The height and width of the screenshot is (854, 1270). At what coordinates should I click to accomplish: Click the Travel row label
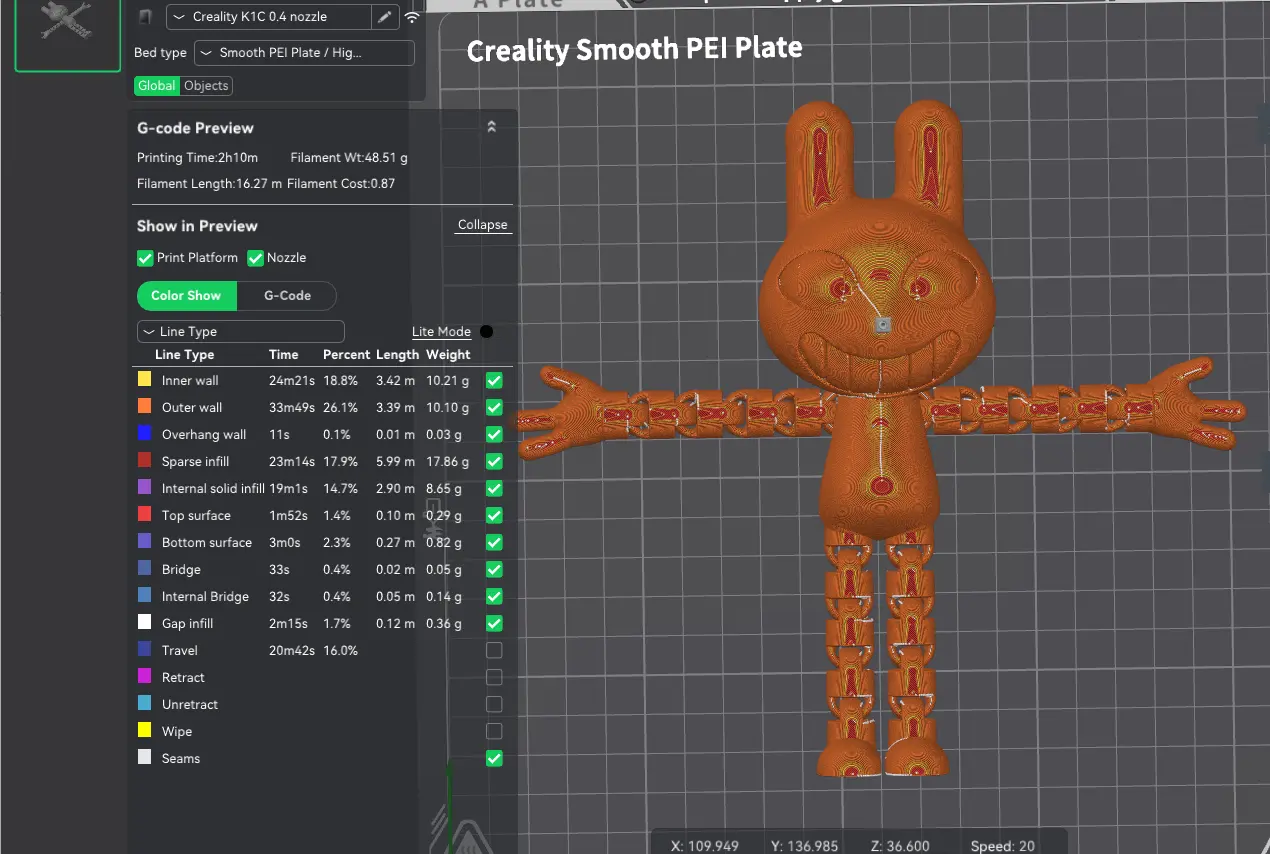[180, 650]
